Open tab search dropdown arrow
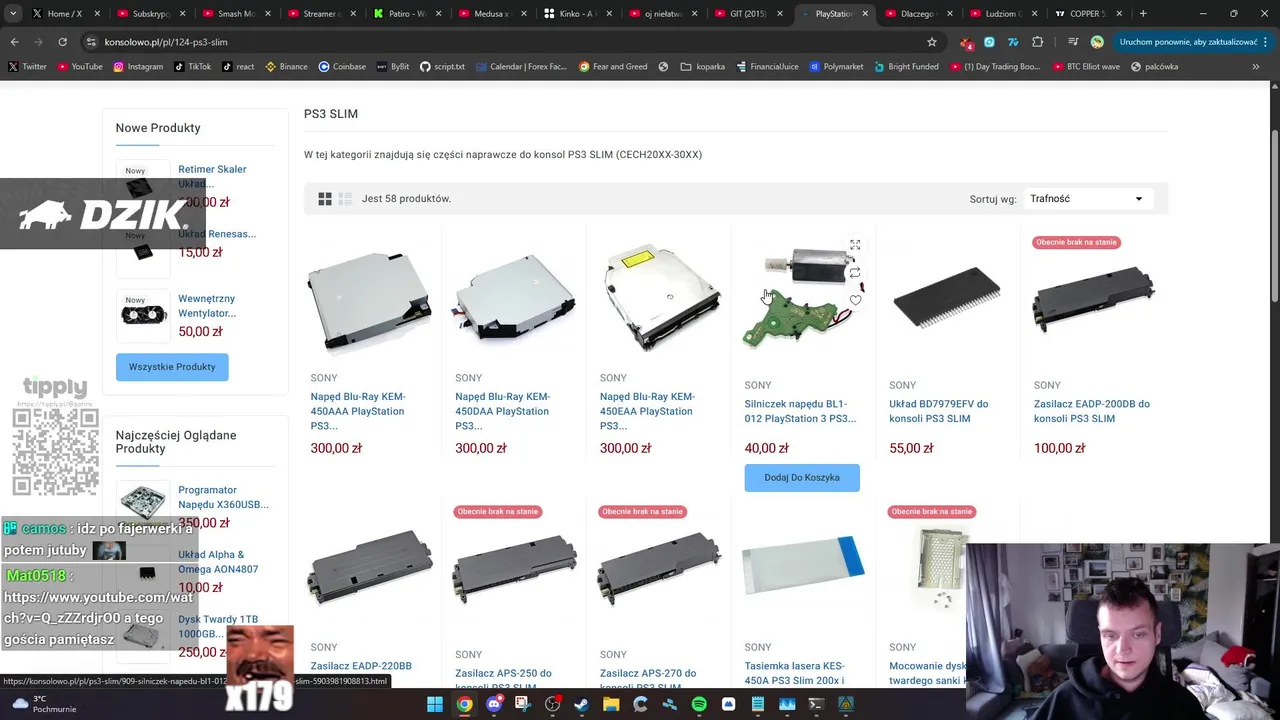1280x720 pixels. (12, 14)
